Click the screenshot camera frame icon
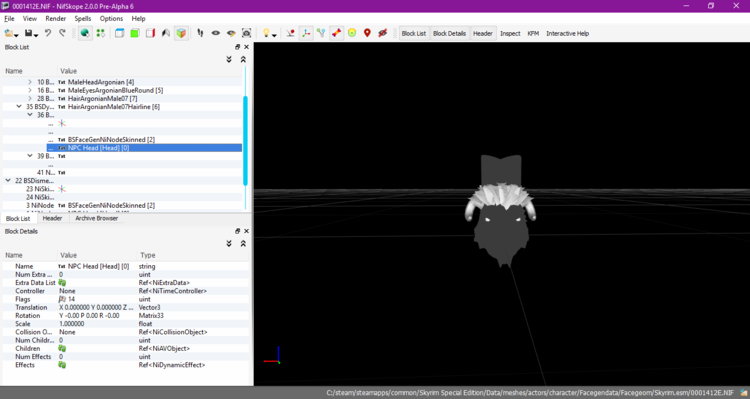 pyautogui.click(x=246, y=33)
